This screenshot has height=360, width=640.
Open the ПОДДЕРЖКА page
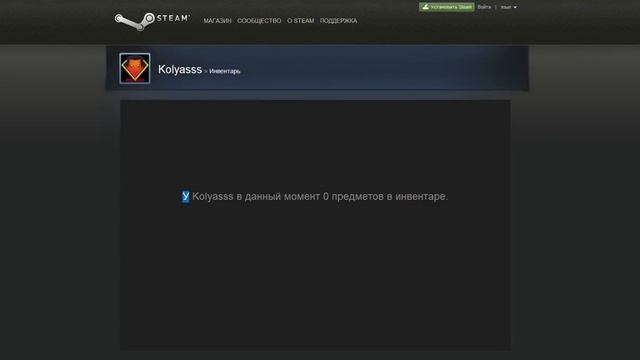click(338, 21)
